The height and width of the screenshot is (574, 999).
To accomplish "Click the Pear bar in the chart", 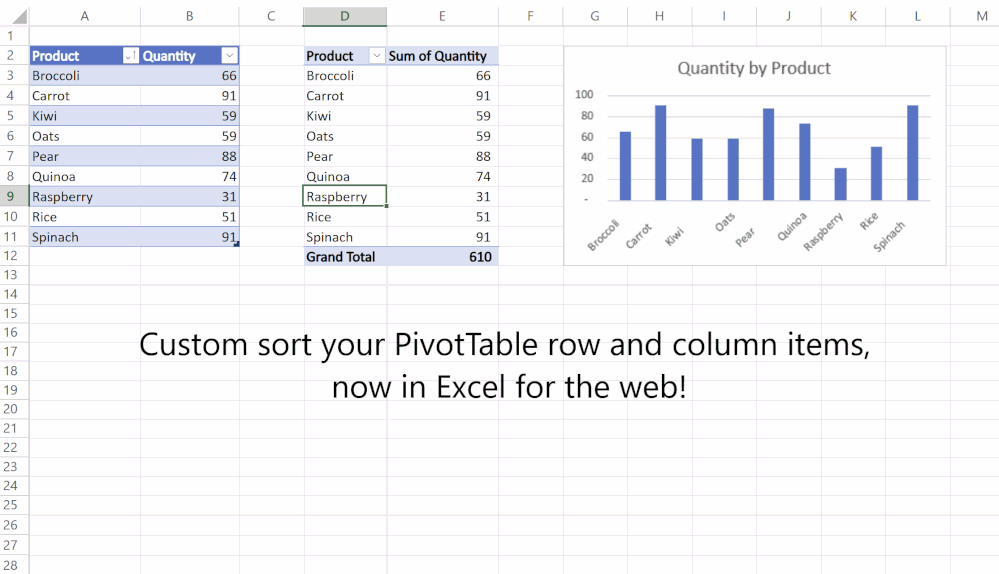I will click(x=769, y=155).
